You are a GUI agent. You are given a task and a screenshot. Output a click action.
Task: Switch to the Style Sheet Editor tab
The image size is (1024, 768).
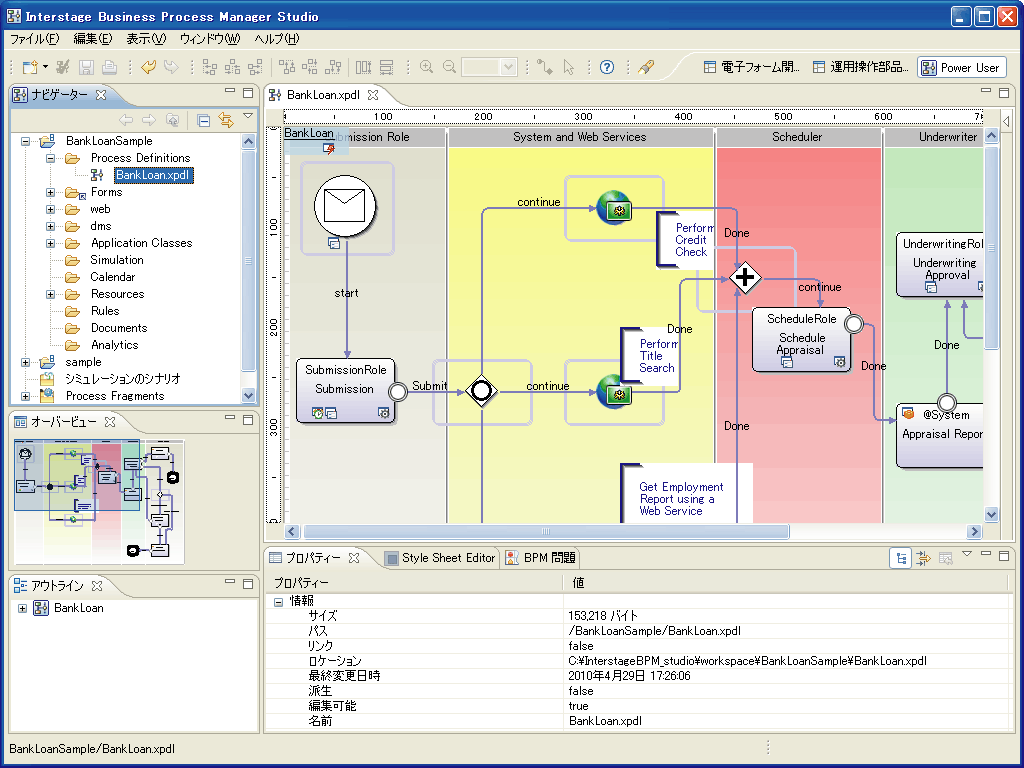click(441, 558)
